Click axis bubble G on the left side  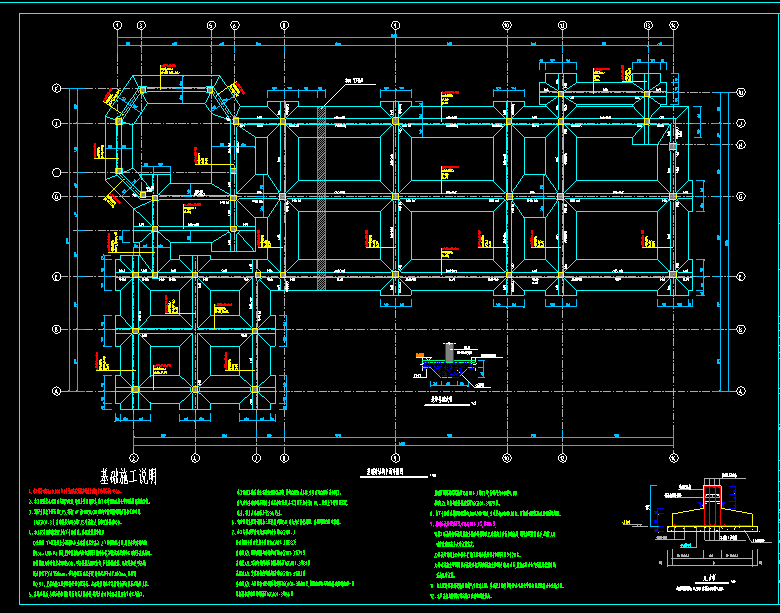click(57, 197)
